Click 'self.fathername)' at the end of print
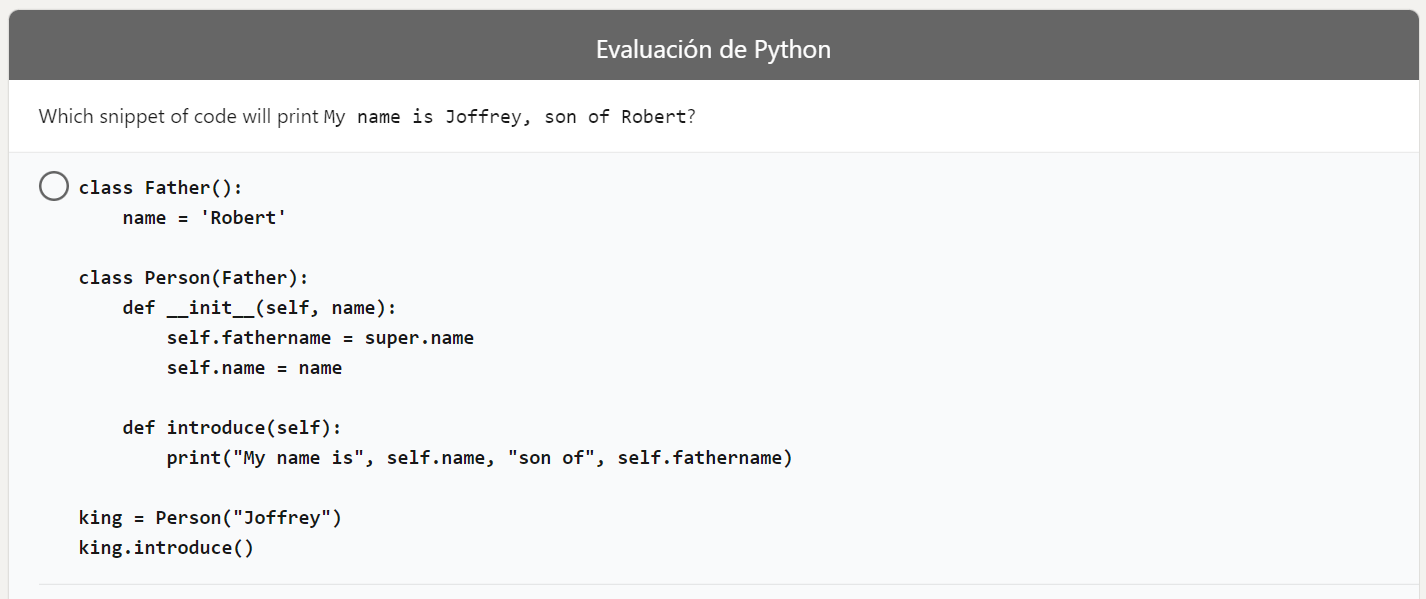The image size is (1426, 599). (705, 458)
